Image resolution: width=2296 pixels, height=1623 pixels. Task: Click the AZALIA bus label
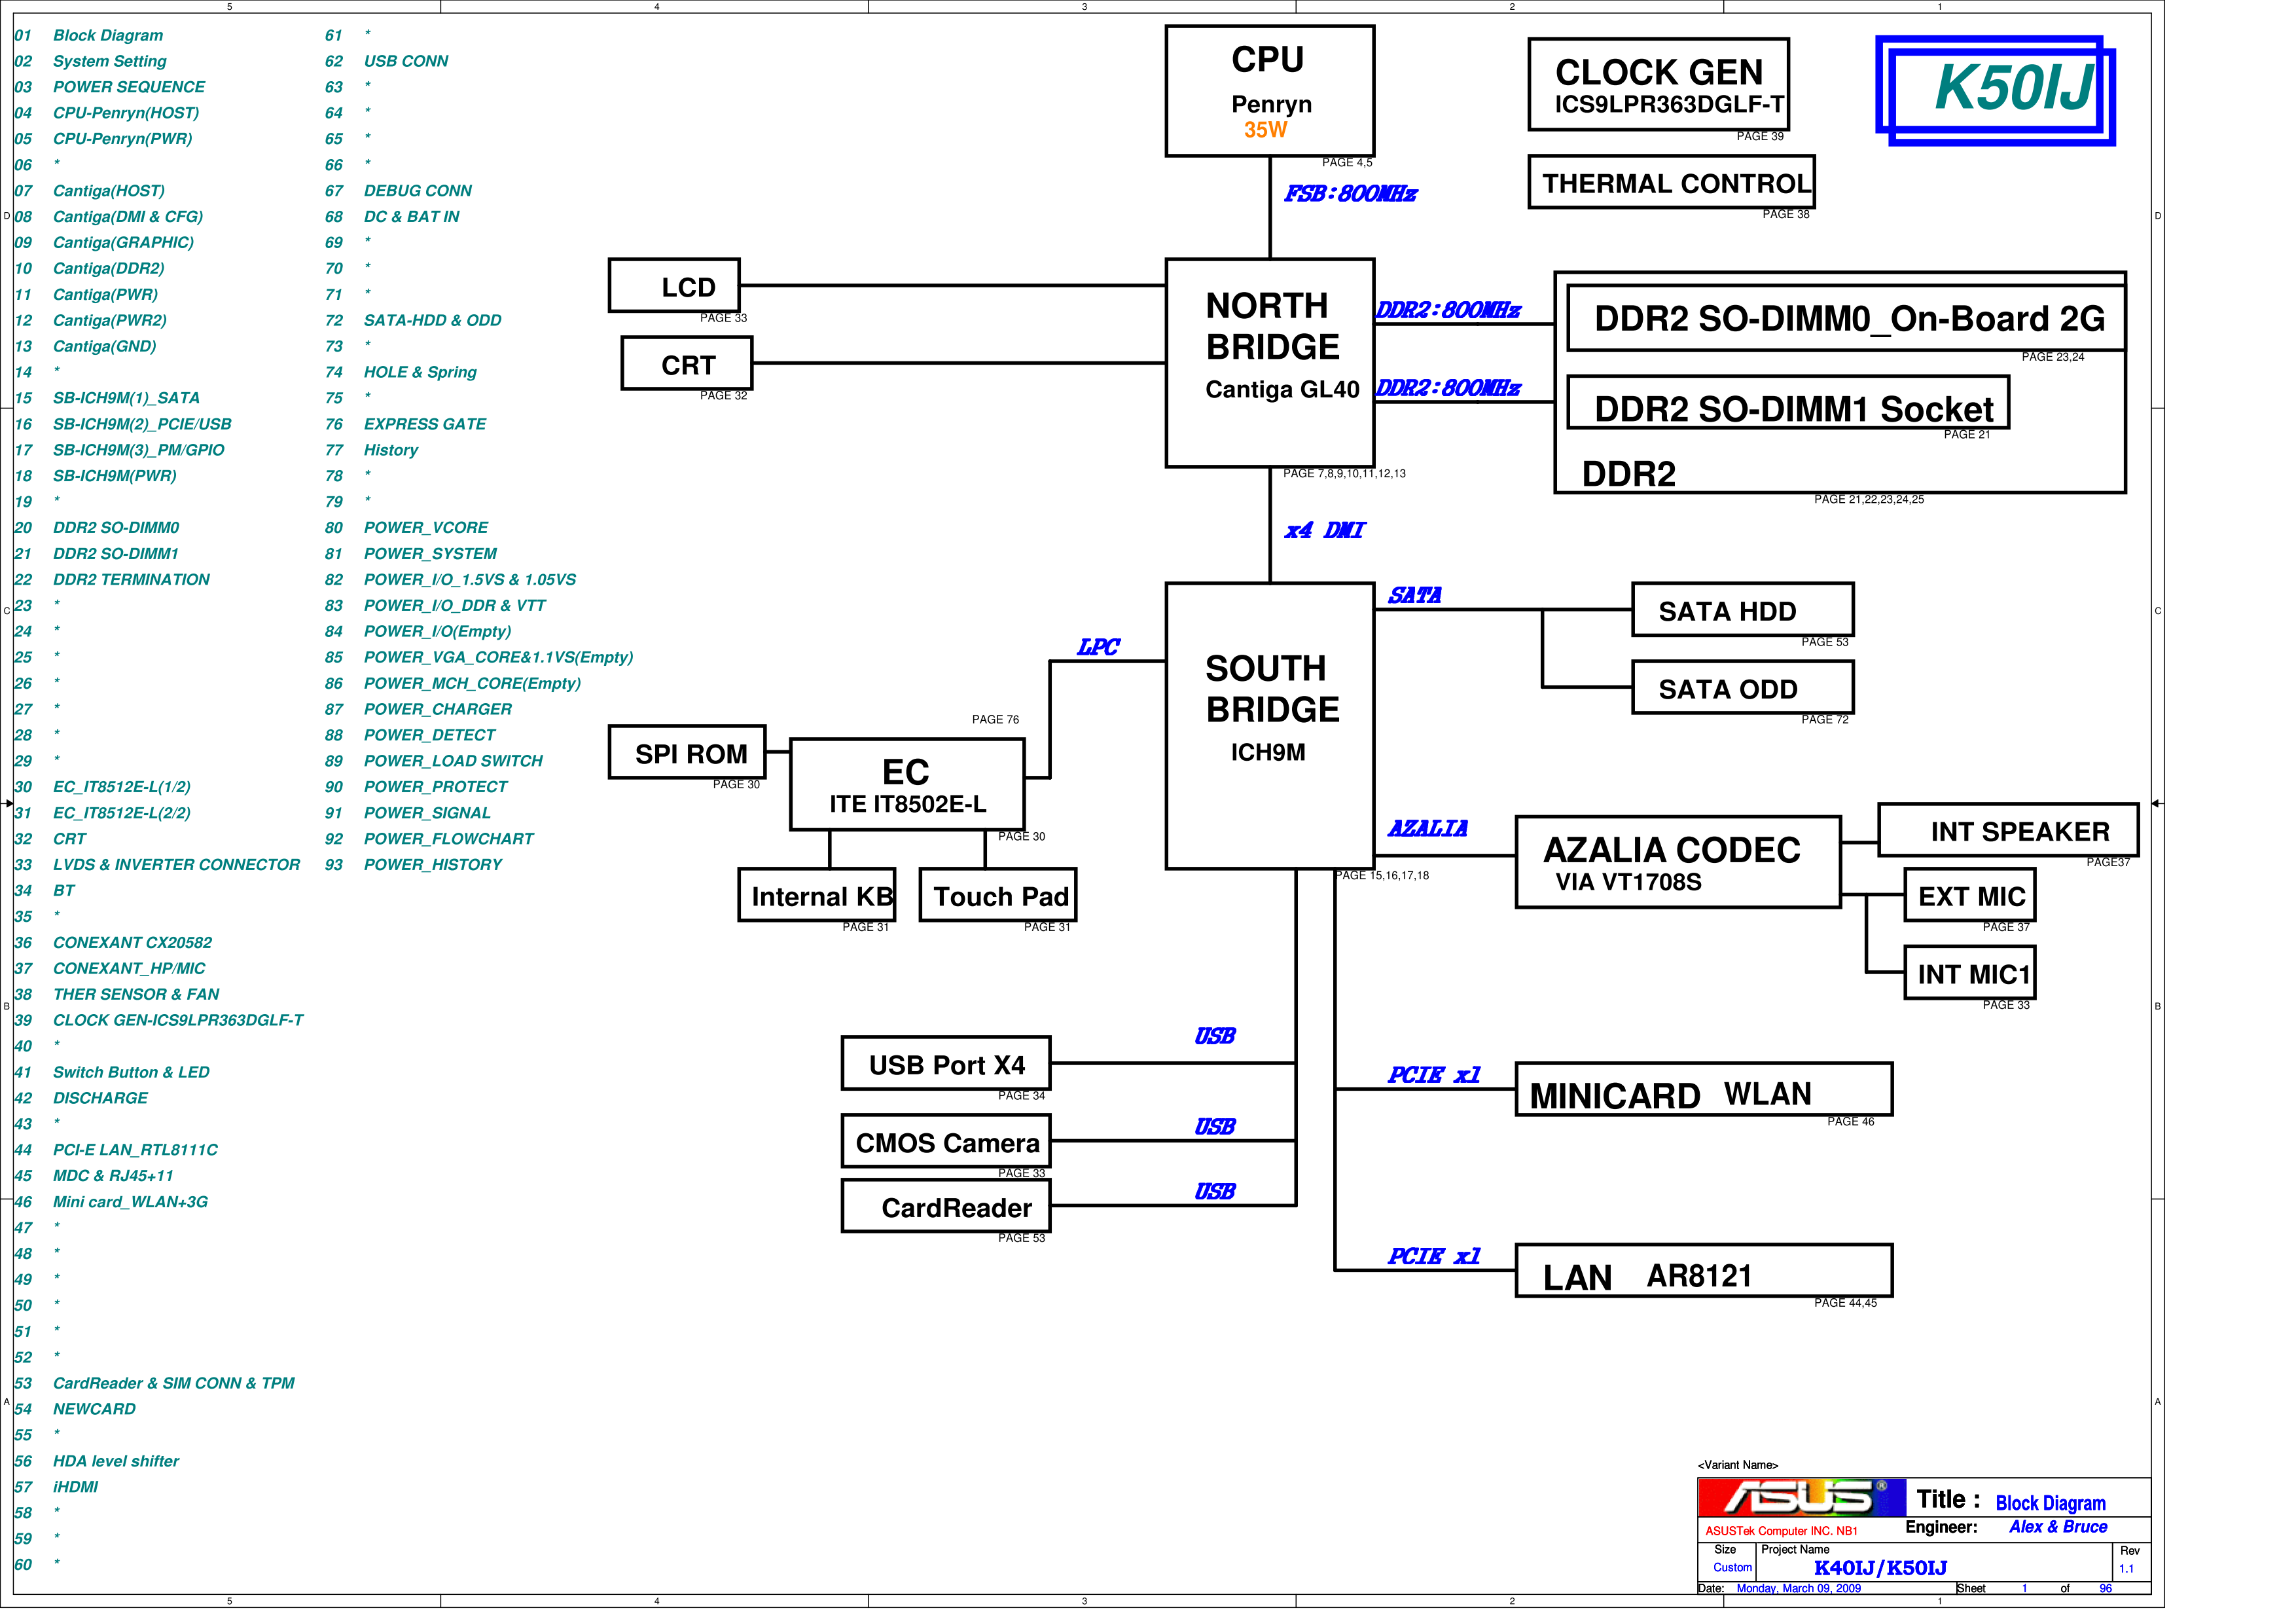(x=1427, y=829)
